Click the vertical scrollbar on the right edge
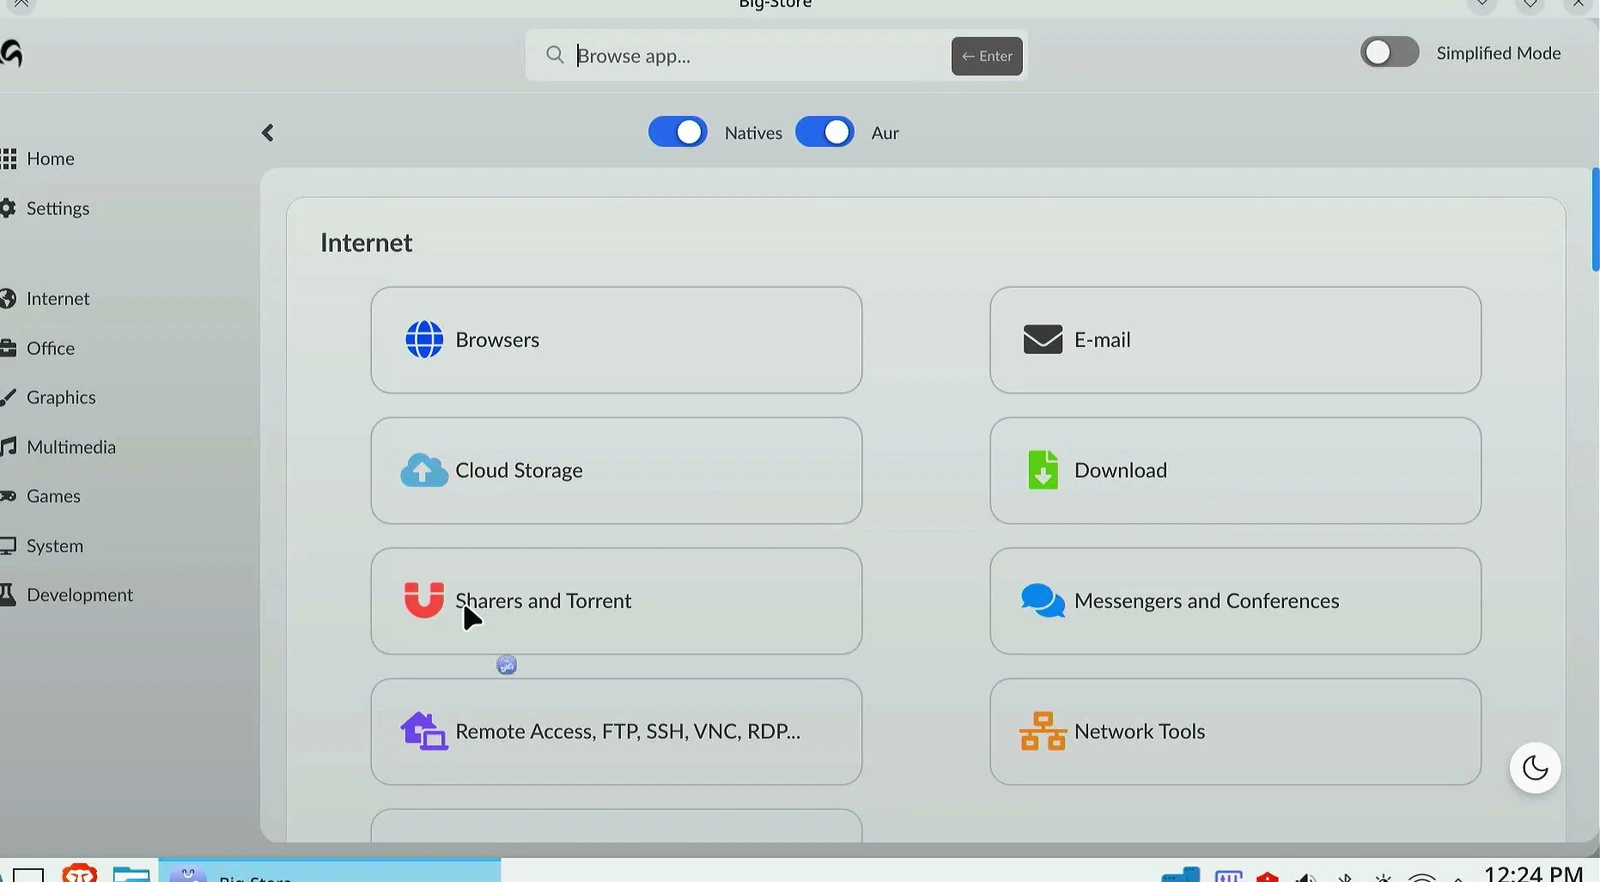Viewport: 1600px width, 882px height. pos(1595,220)
